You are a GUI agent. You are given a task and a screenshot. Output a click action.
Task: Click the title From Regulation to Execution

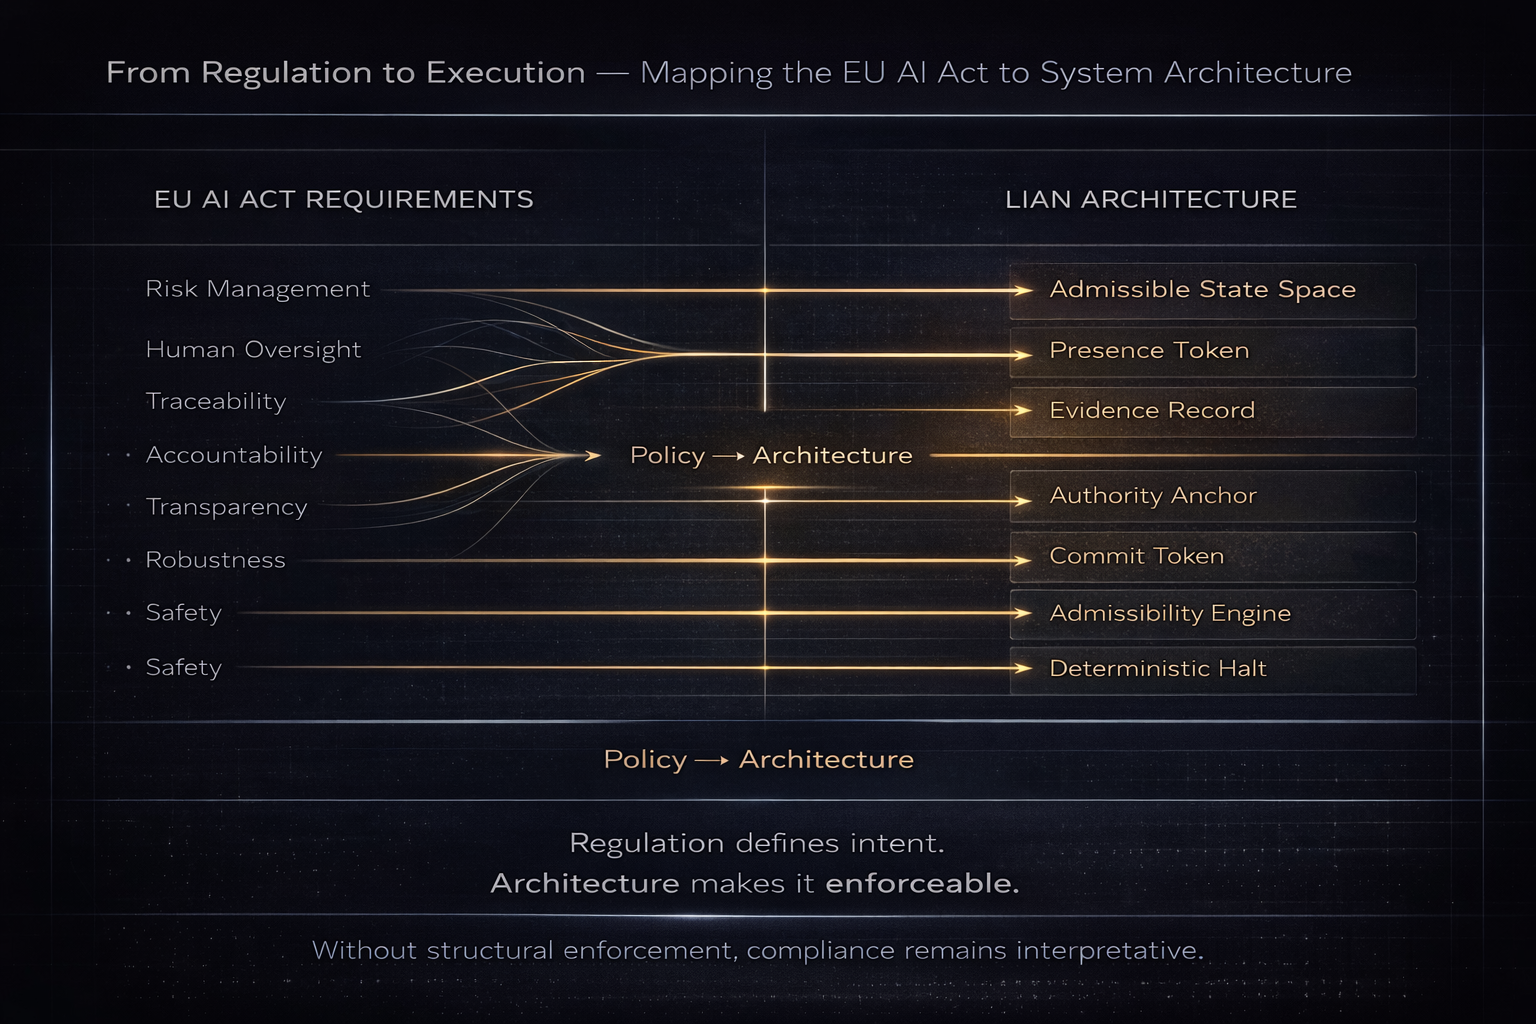[346, 72]
